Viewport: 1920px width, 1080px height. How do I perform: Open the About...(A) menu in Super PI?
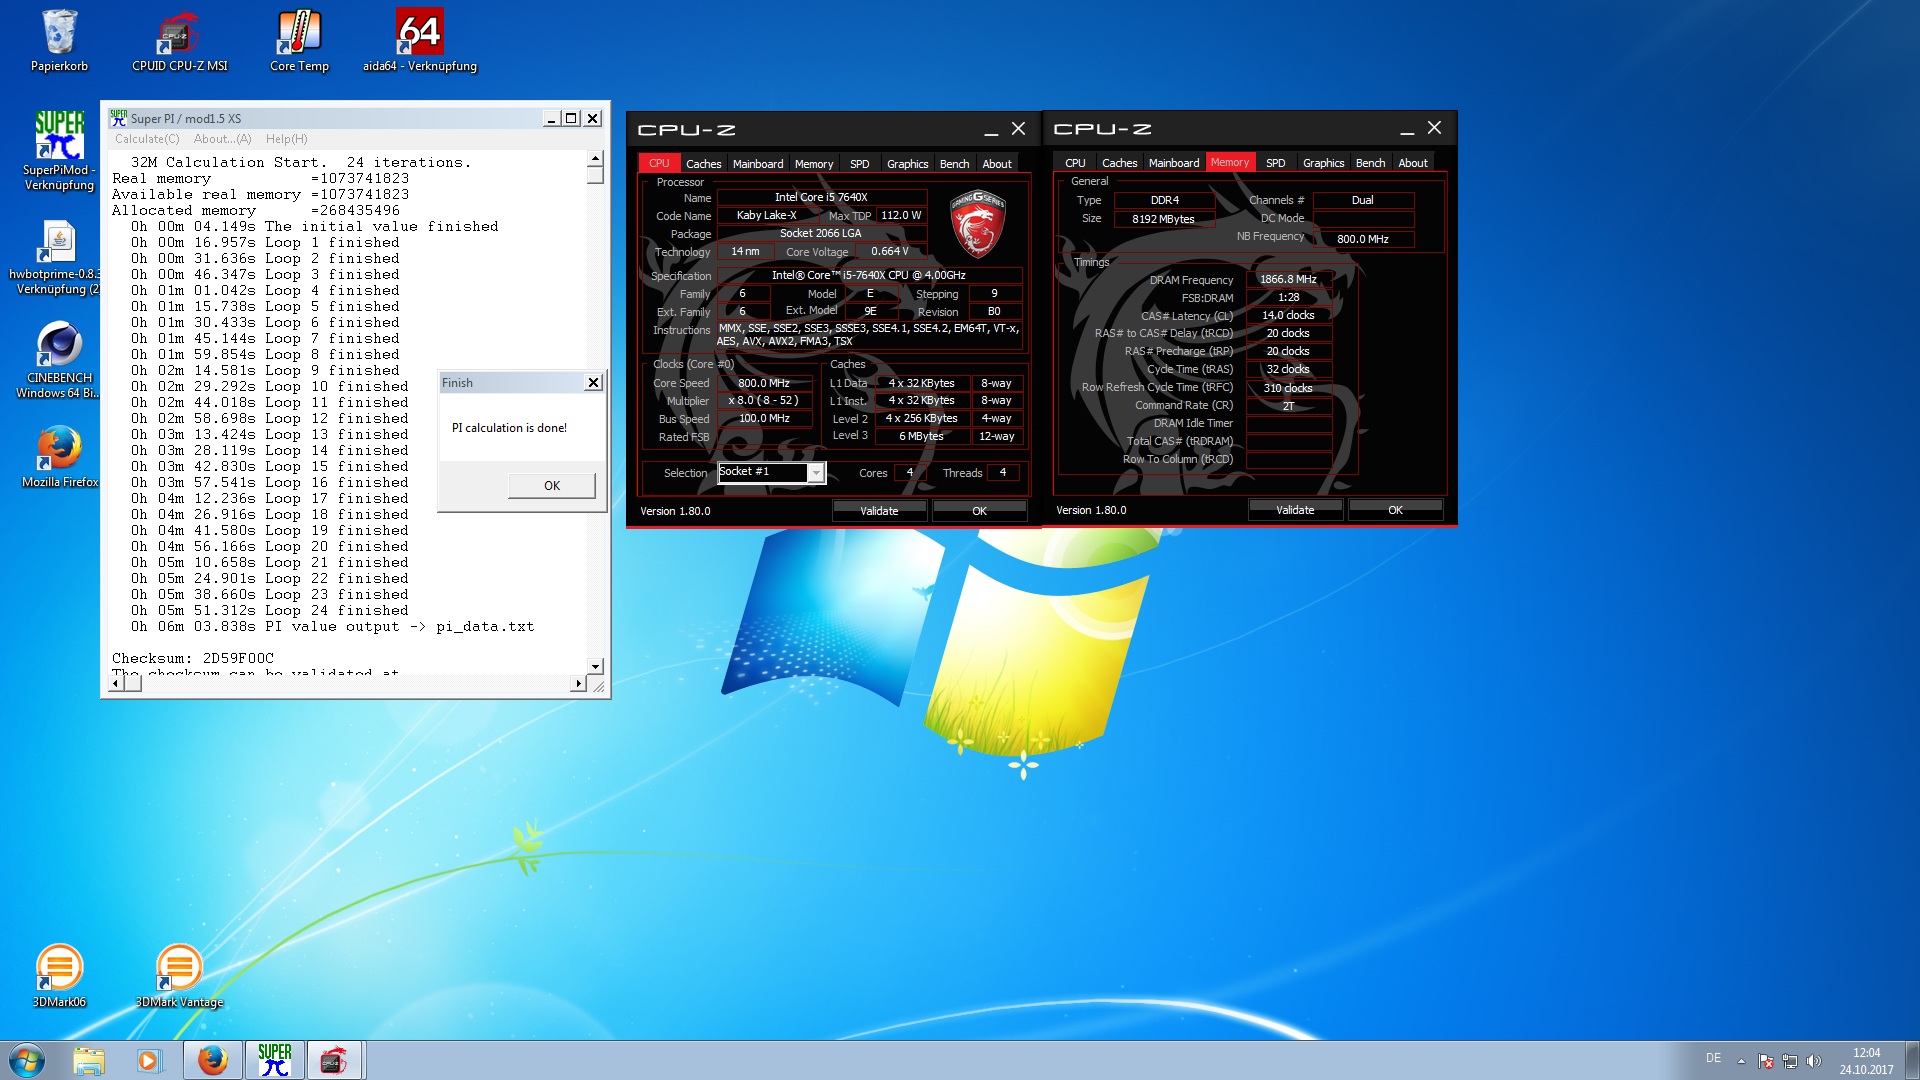point(222,139)
